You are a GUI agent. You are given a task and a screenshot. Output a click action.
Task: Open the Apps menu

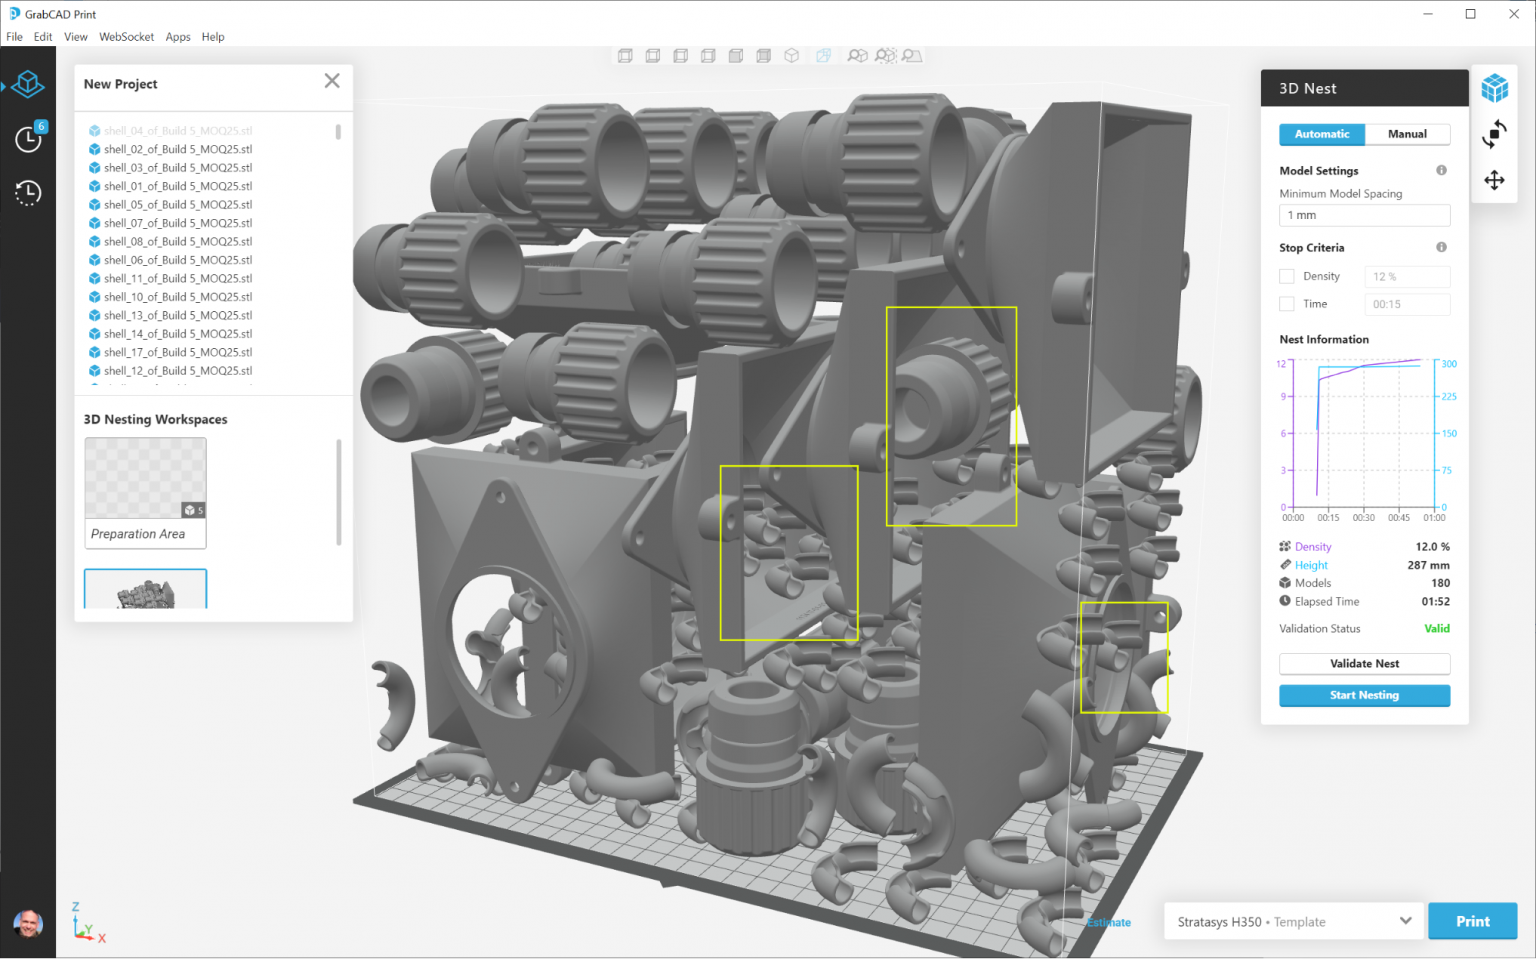pyautogui.click(x=178, y=36)
